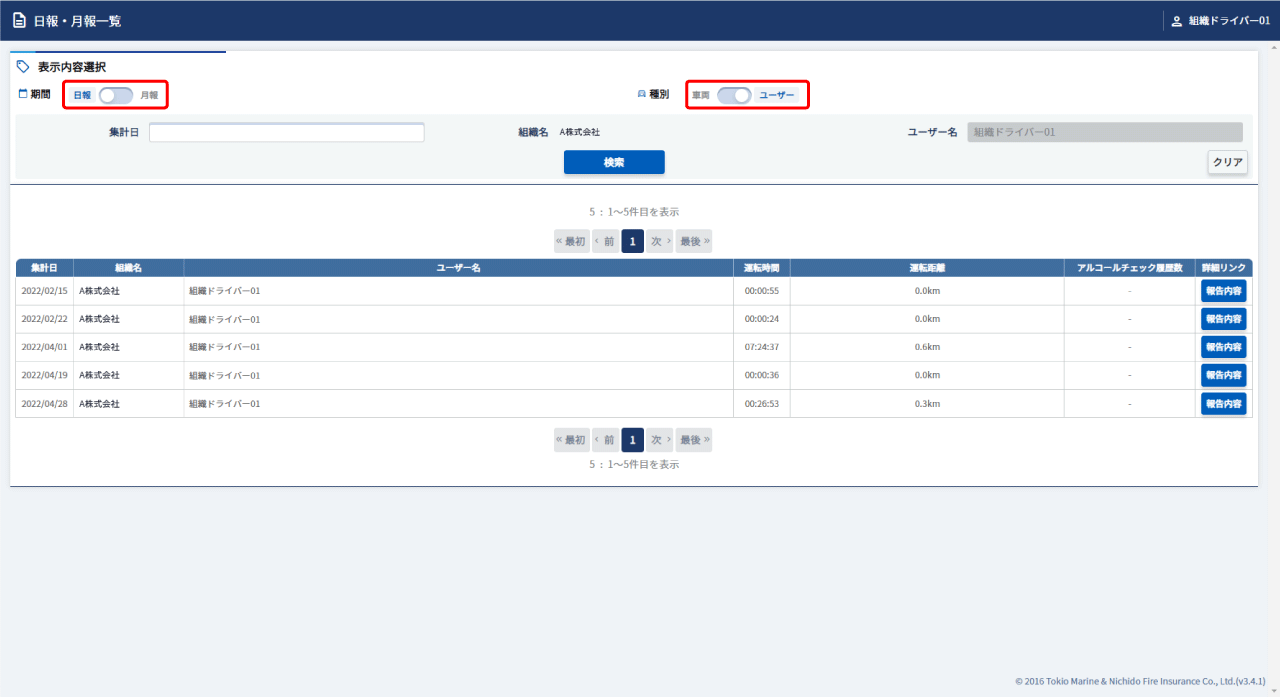1280x697 pixels.
Task: Click the tag icon beside 表示内容選択
Action: click(x=23, y=67)
